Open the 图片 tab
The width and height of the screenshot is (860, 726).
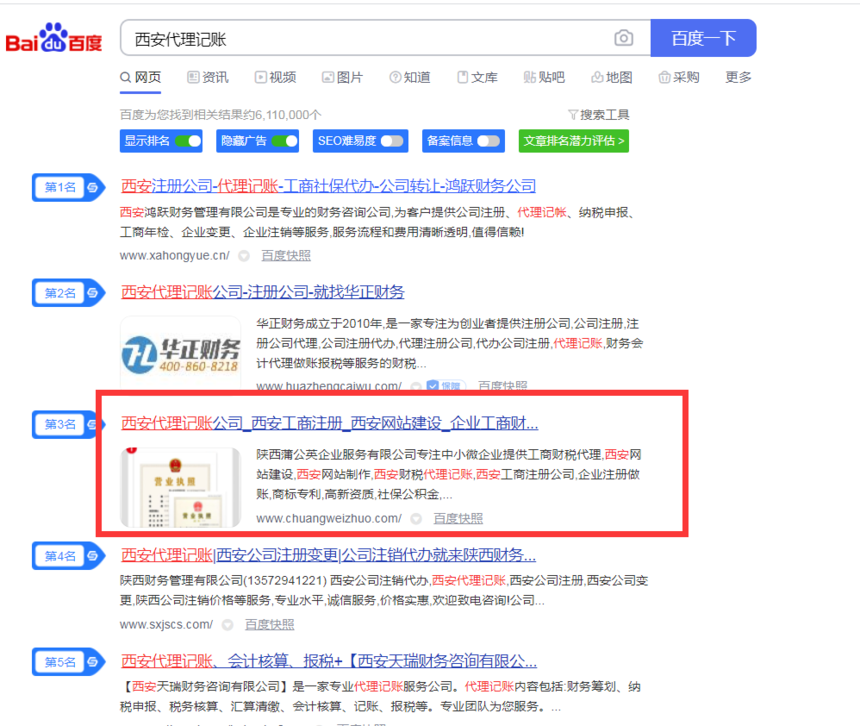tap(343, 77)
